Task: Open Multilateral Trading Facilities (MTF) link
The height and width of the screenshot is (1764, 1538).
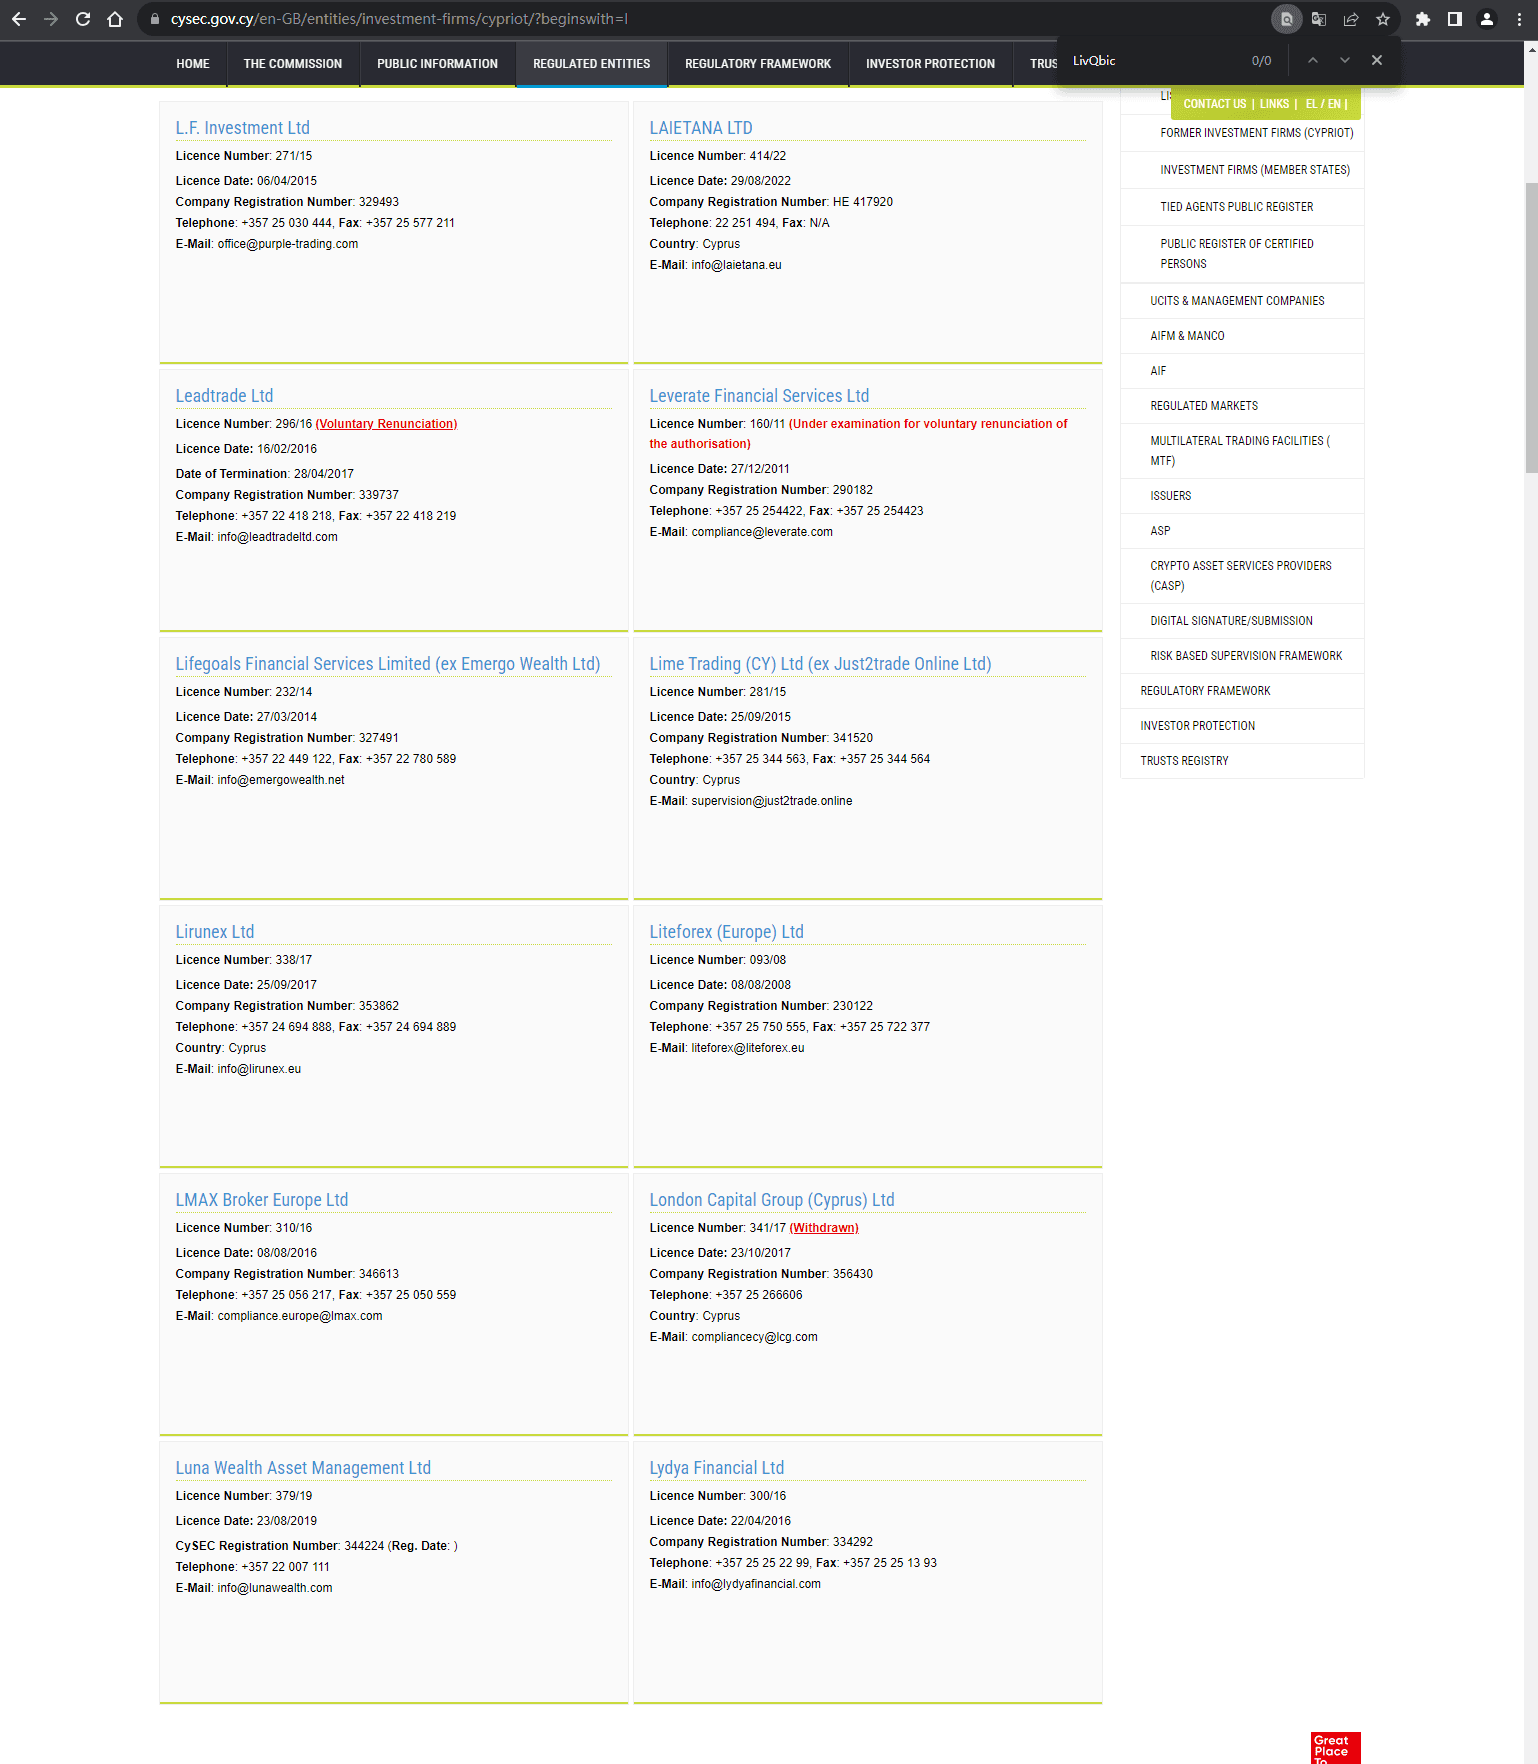Action: pos(1240,451)
